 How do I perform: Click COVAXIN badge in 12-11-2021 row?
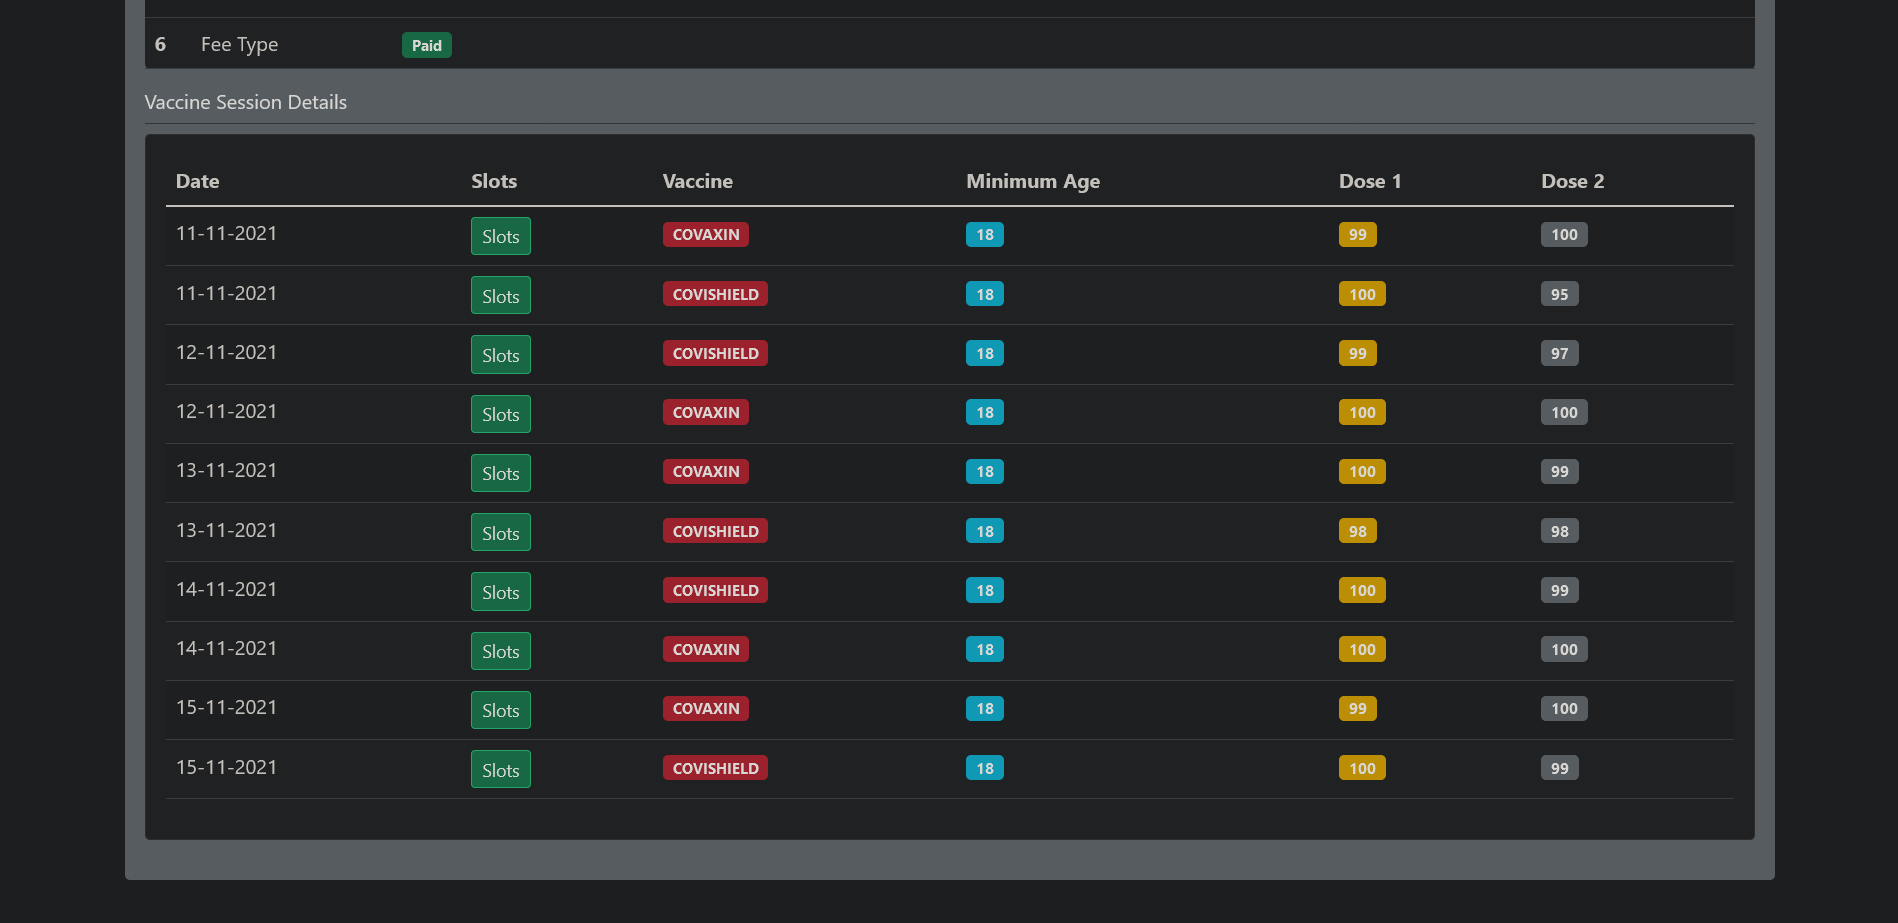706,412
